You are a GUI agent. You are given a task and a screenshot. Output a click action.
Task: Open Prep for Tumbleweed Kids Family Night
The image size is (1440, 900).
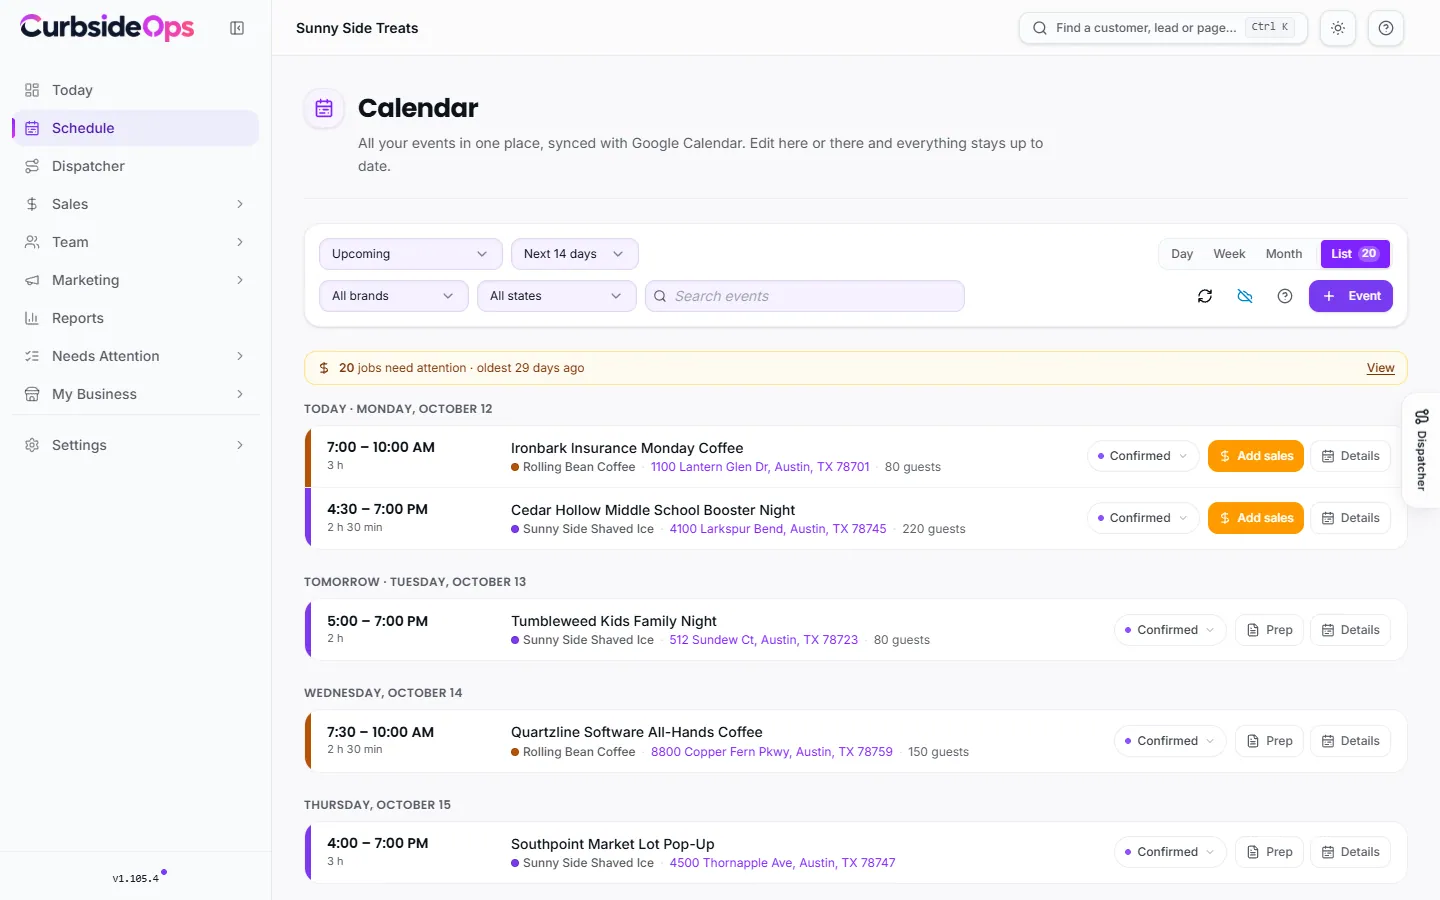[x=1269, y=630]
